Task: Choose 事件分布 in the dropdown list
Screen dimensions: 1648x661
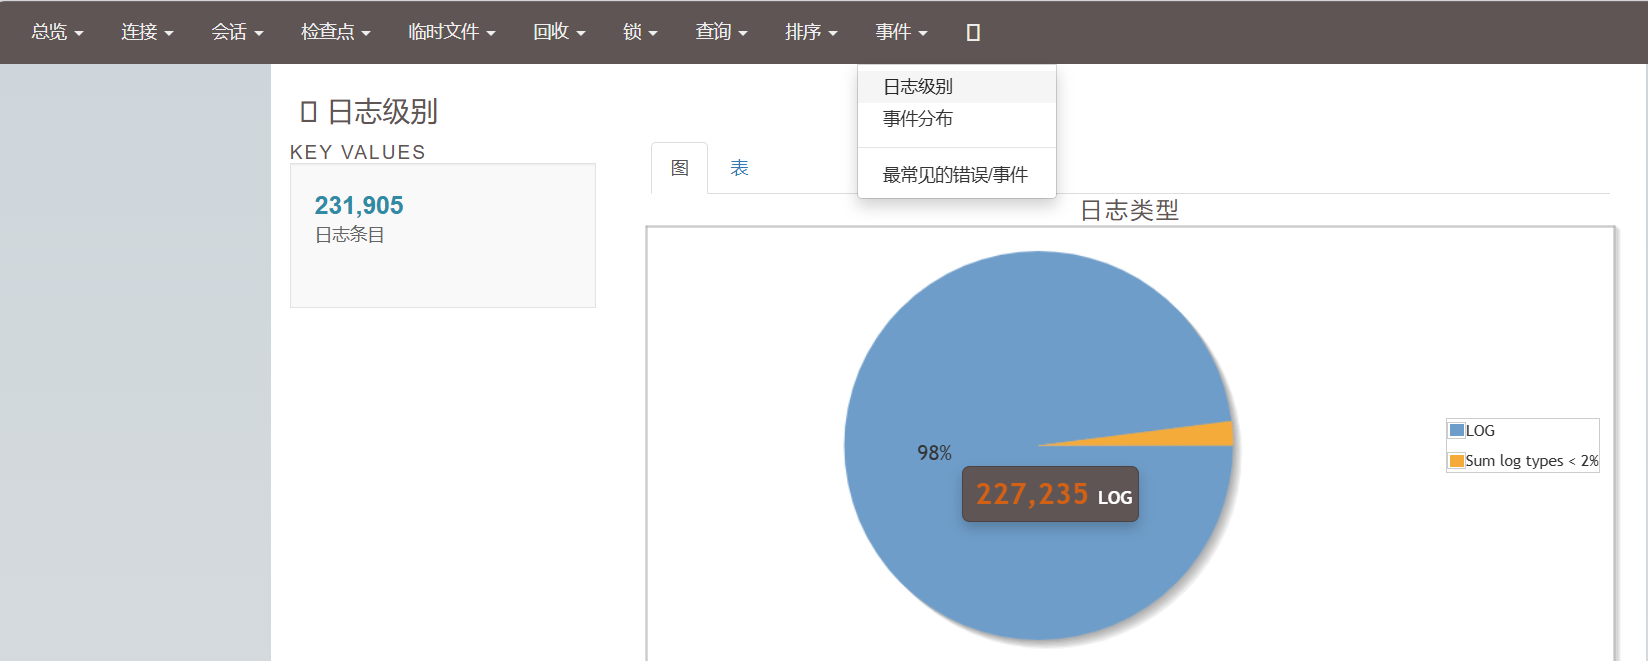Action: pyautogui.click(x=917, y=119)
